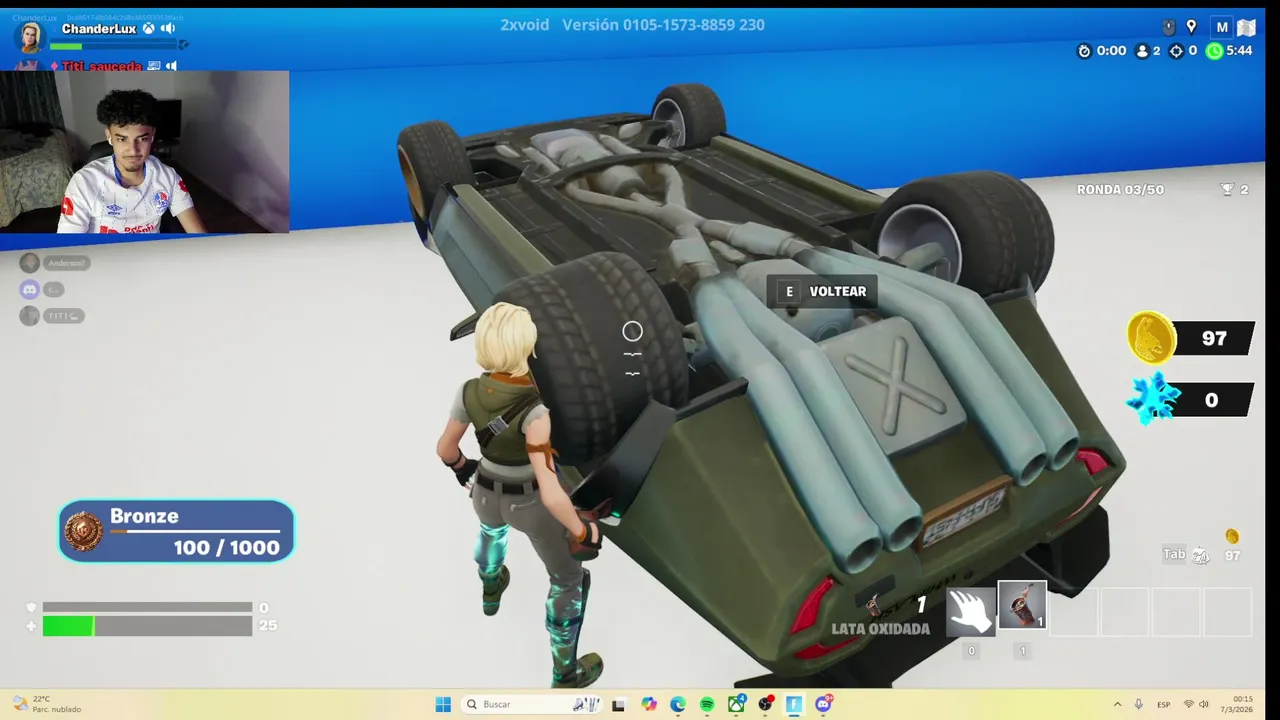This screenshot has width=1280, height=720.
Task: Open the folded map icon
Action: 1246,27
